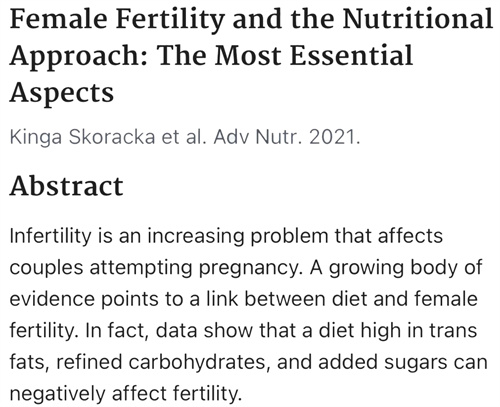This screenshot has height=407, width=500.
Task: Click the word 'trans' before fats
Action: pos(453,330)
